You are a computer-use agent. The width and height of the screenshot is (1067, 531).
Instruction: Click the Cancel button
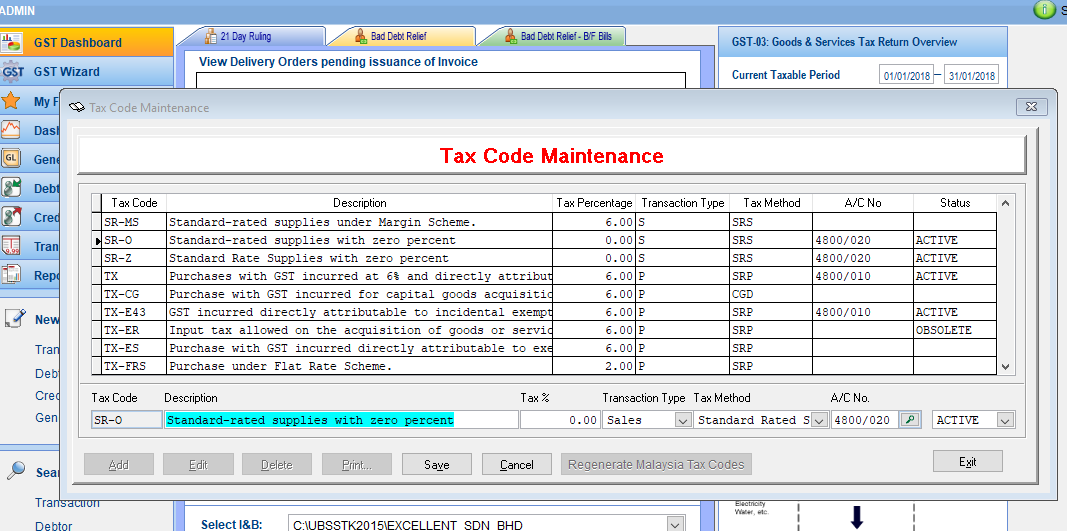[516, 464]
